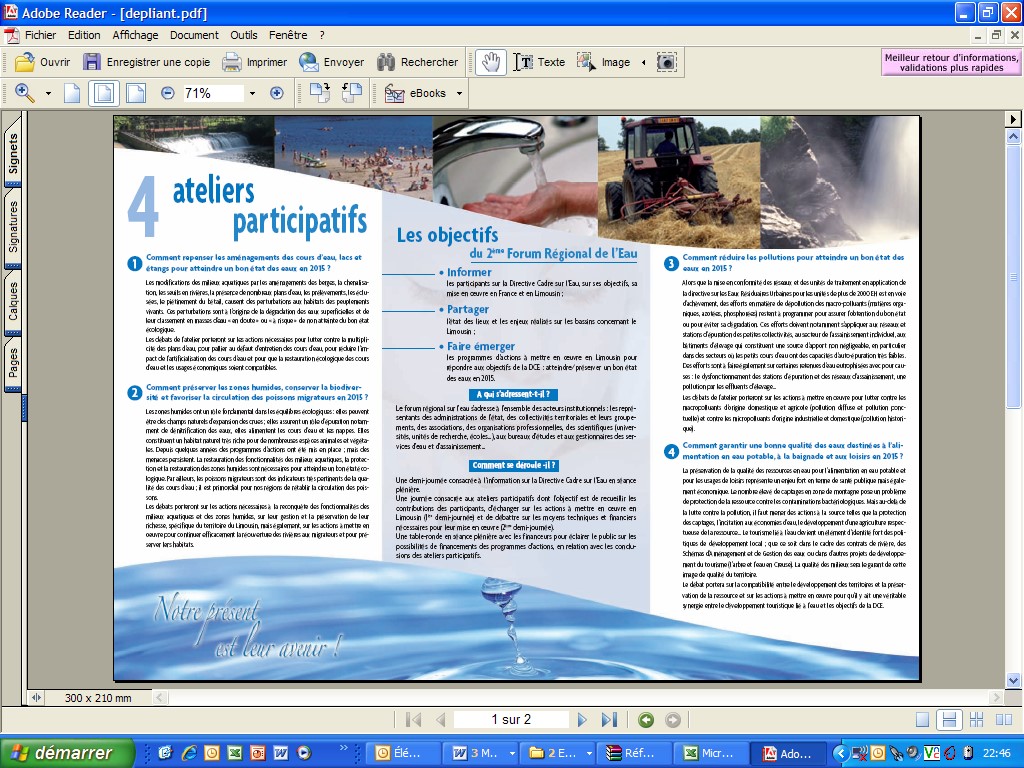
Task: Go to previous view green arrow
Action: point(646,720)
